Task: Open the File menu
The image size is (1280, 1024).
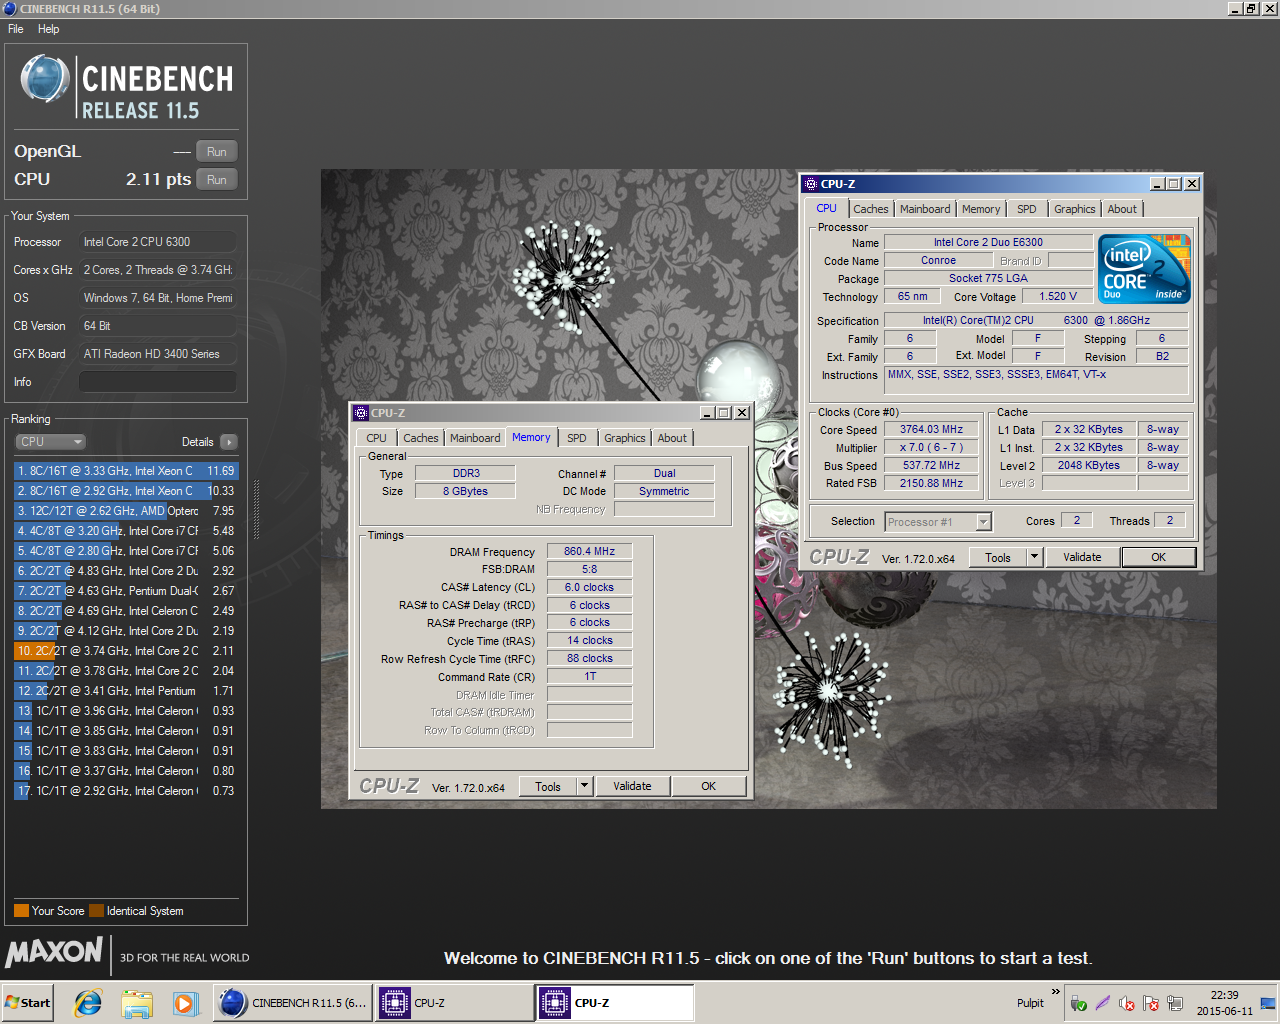Action: [x=16, y=29]
